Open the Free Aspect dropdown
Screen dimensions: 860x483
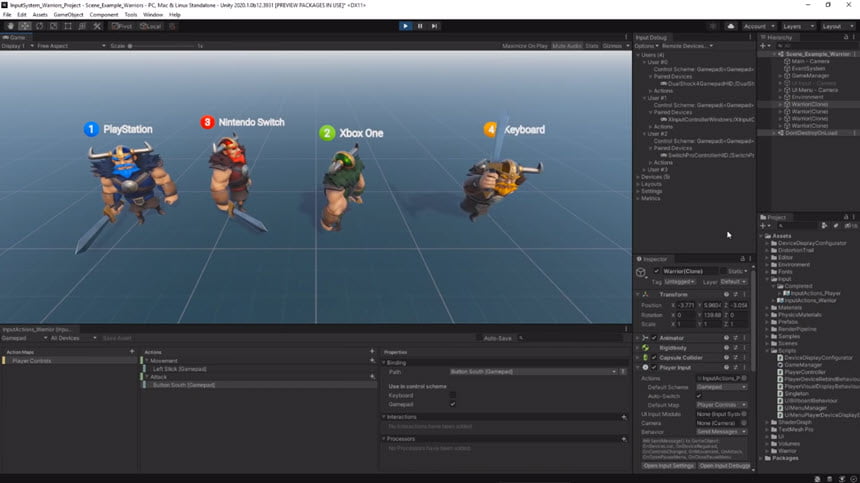click(x=71, y=46)
